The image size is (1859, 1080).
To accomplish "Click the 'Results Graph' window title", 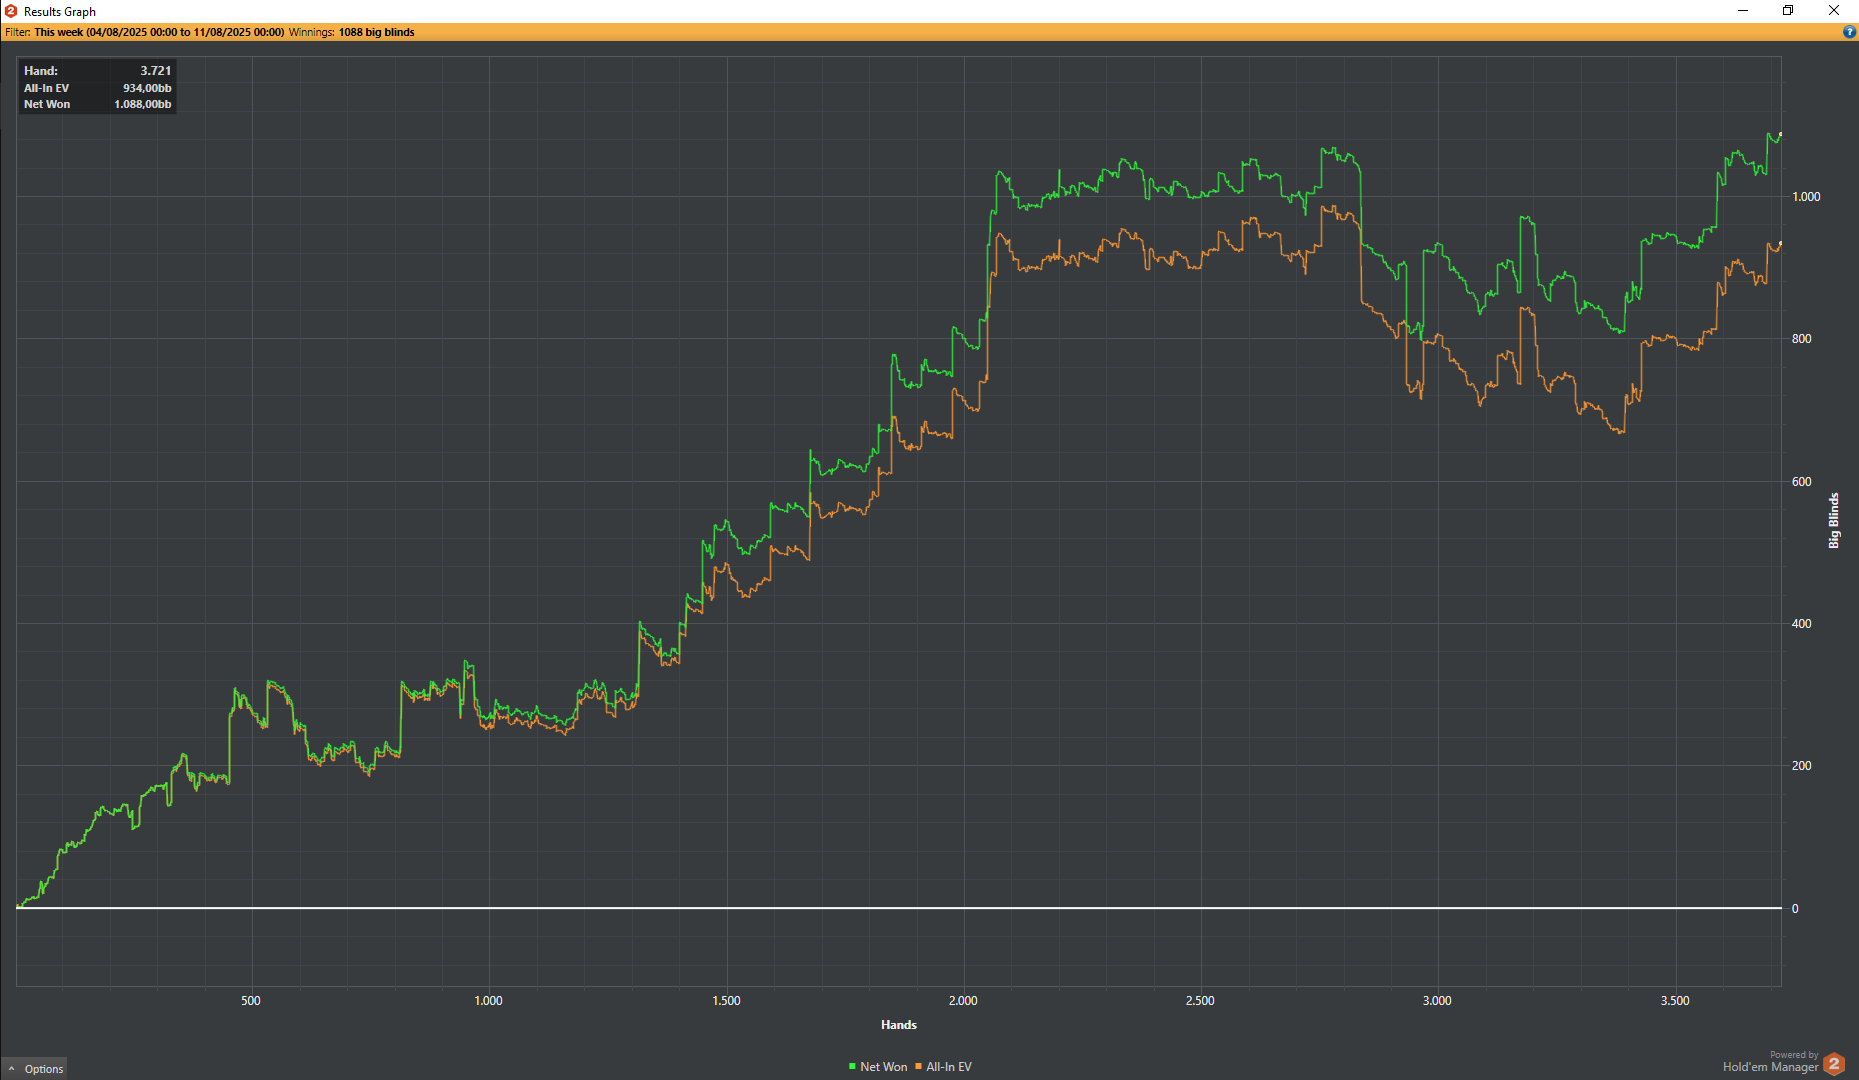I will [x=60, y=12].
